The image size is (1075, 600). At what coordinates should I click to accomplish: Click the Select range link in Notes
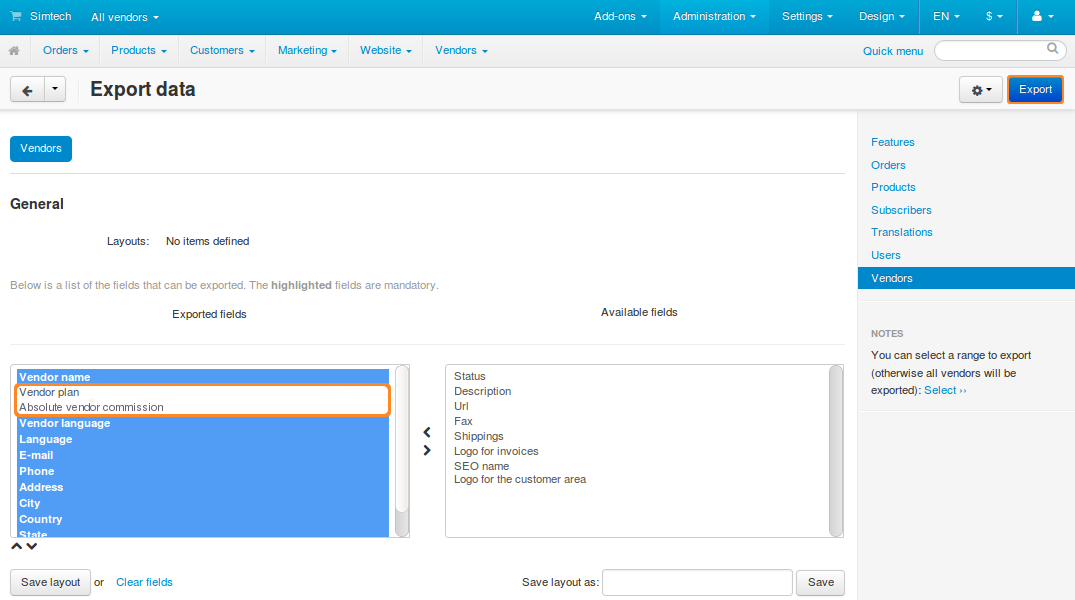(x=945, y=390)
